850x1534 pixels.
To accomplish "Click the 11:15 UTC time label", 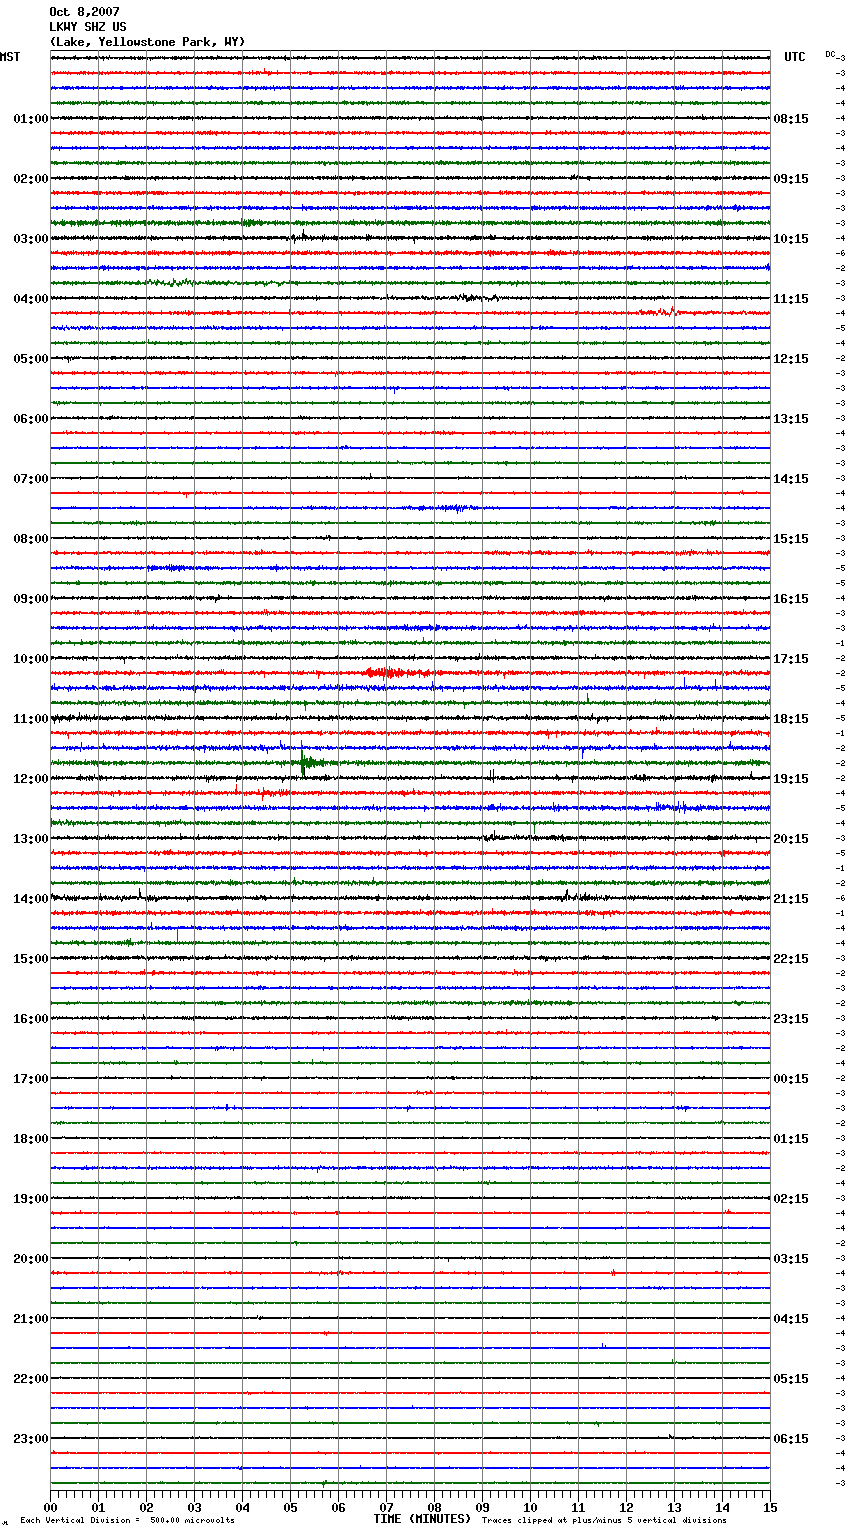I will coord(791,299).
